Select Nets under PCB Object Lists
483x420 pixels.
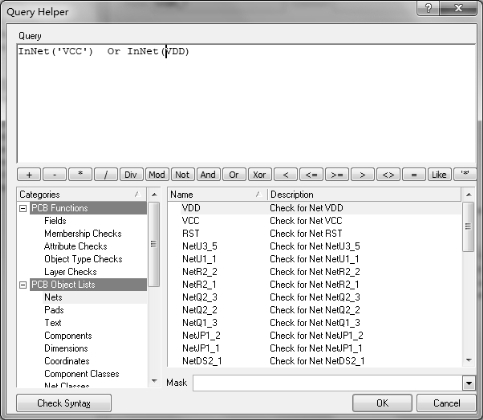pos(53,297)
